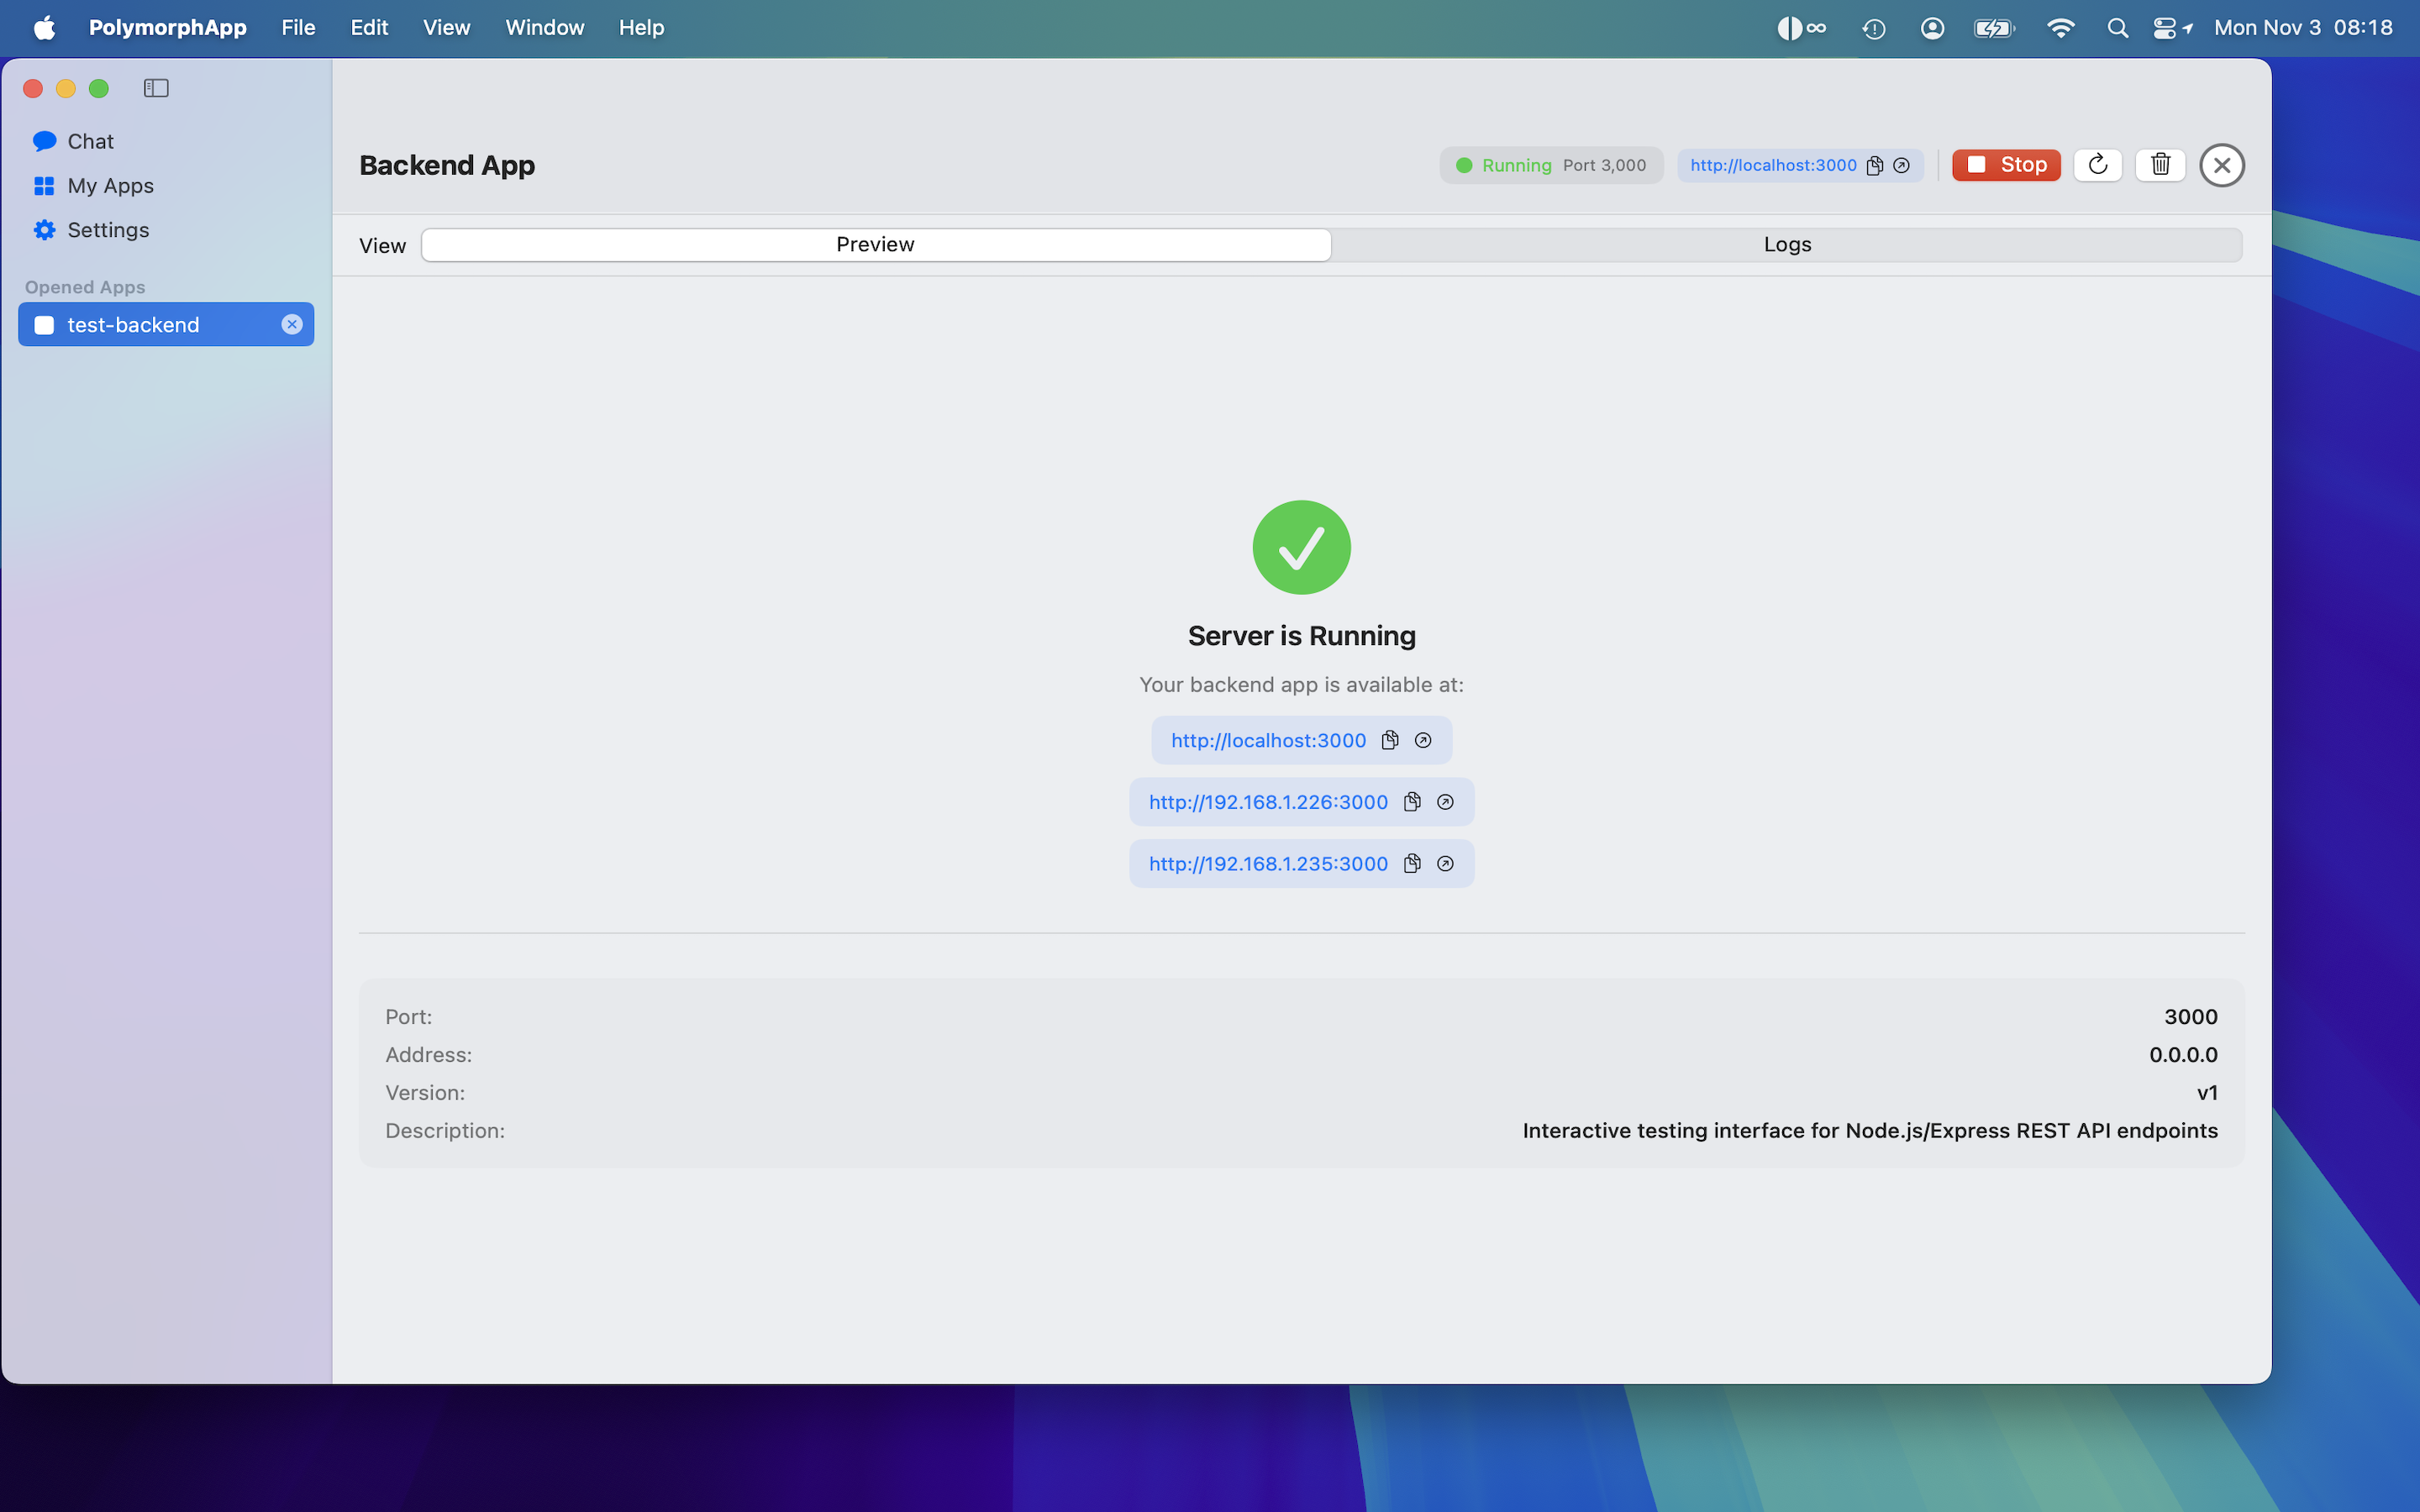Open the Window menu
The height and width of the screenshot is (1512, 2420).
pyautogui.click(x=544, y=28)
